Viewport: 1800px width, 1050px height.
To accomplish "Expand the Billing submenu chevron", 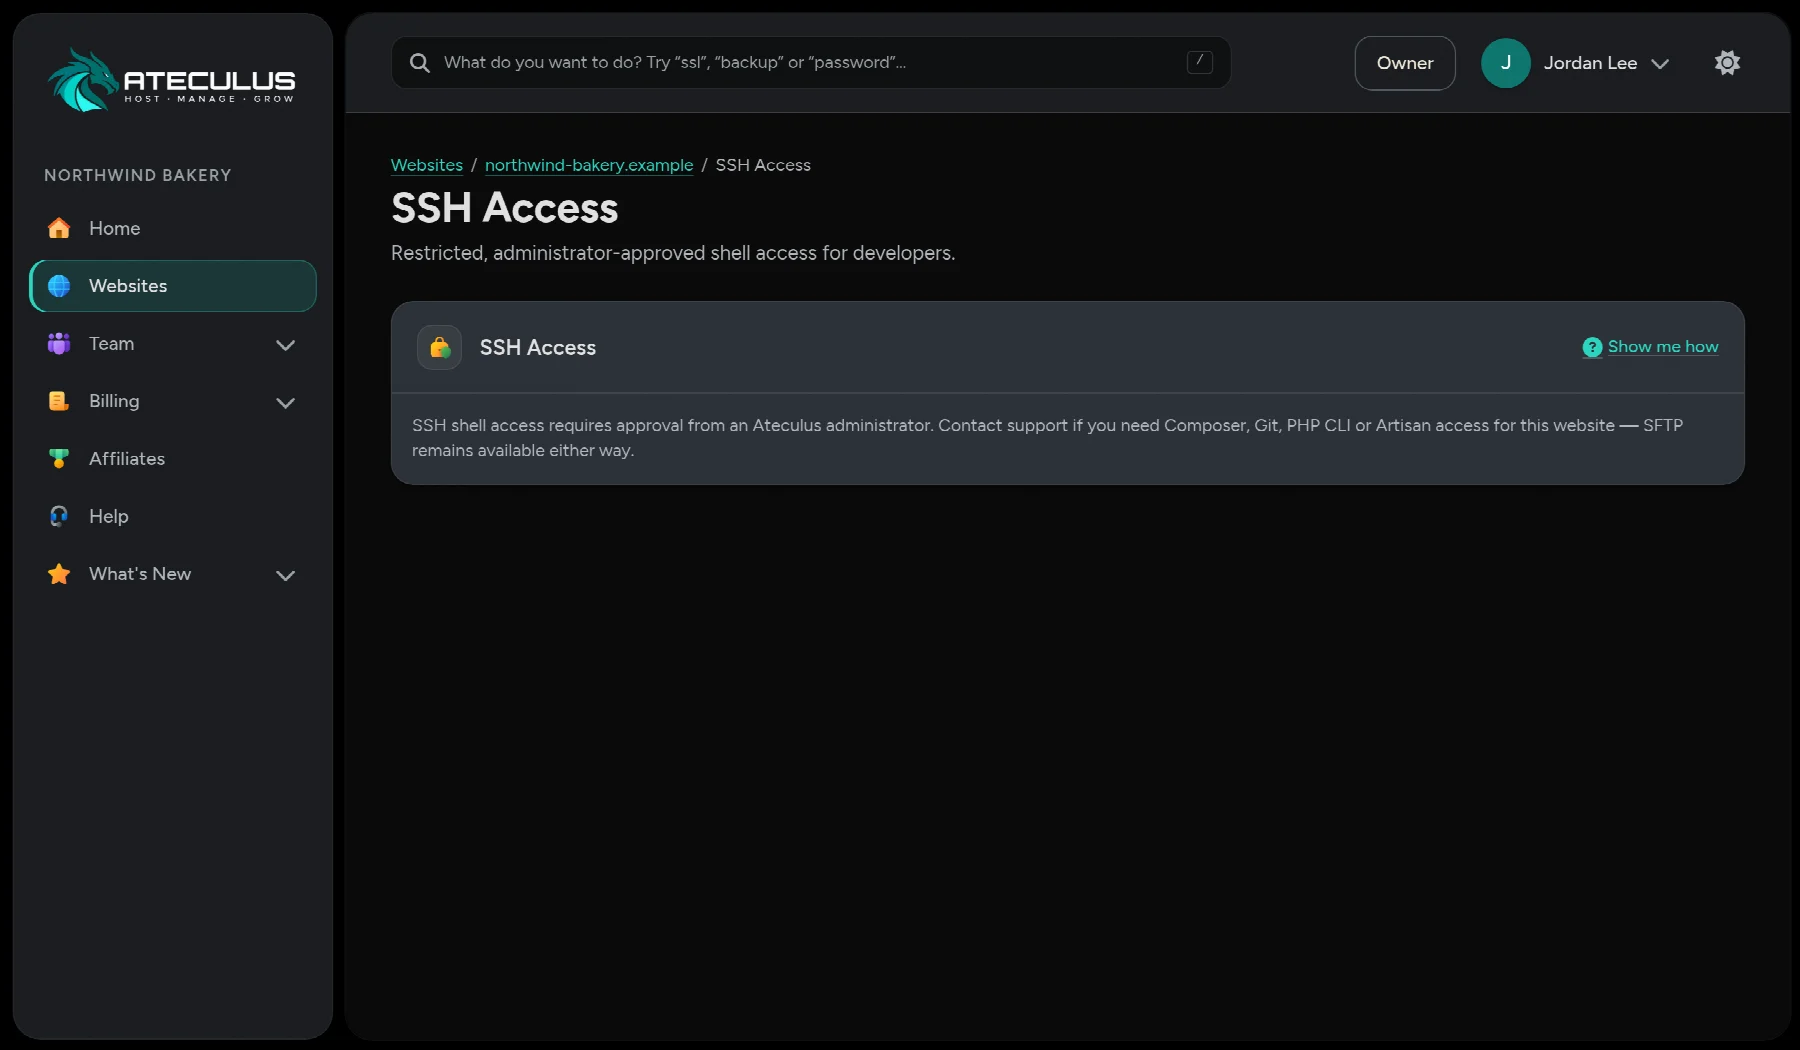I will 285,402.
